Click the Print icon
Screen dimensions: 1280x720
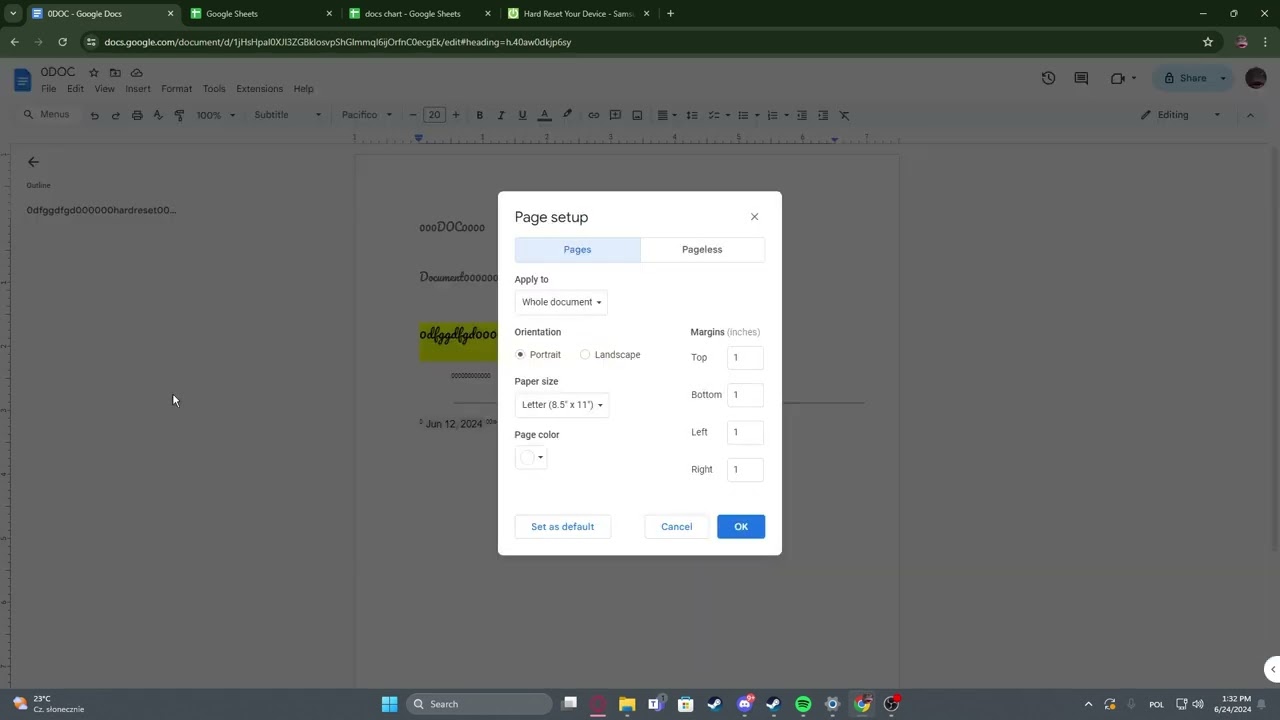click(137, 115)
